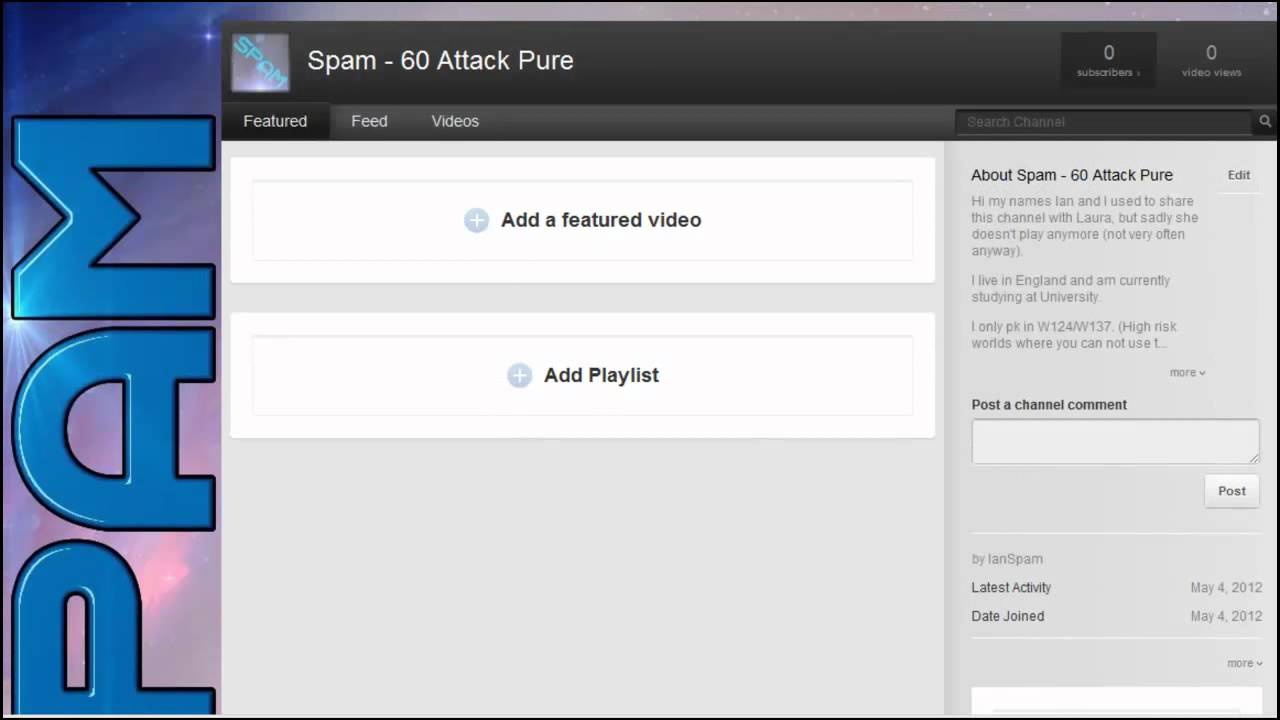Expand more below Date Joined
This screenshot has height=720, width=1280.
click(1244, 663)
